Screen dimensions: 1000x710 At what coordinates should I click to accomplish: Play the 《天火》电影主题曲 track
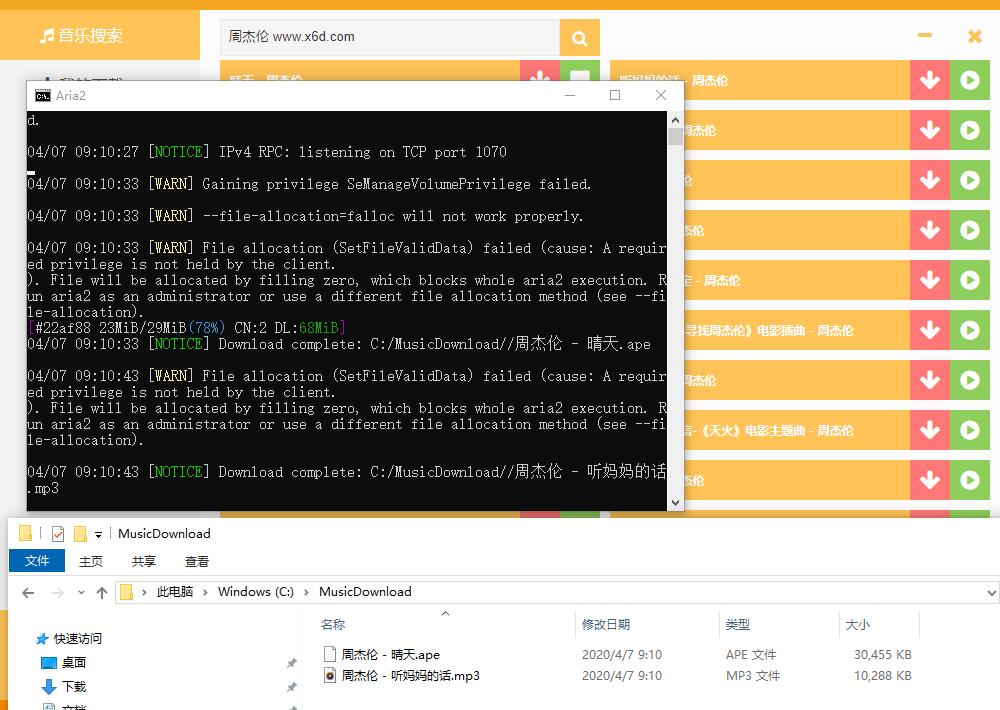click(969, 430)
